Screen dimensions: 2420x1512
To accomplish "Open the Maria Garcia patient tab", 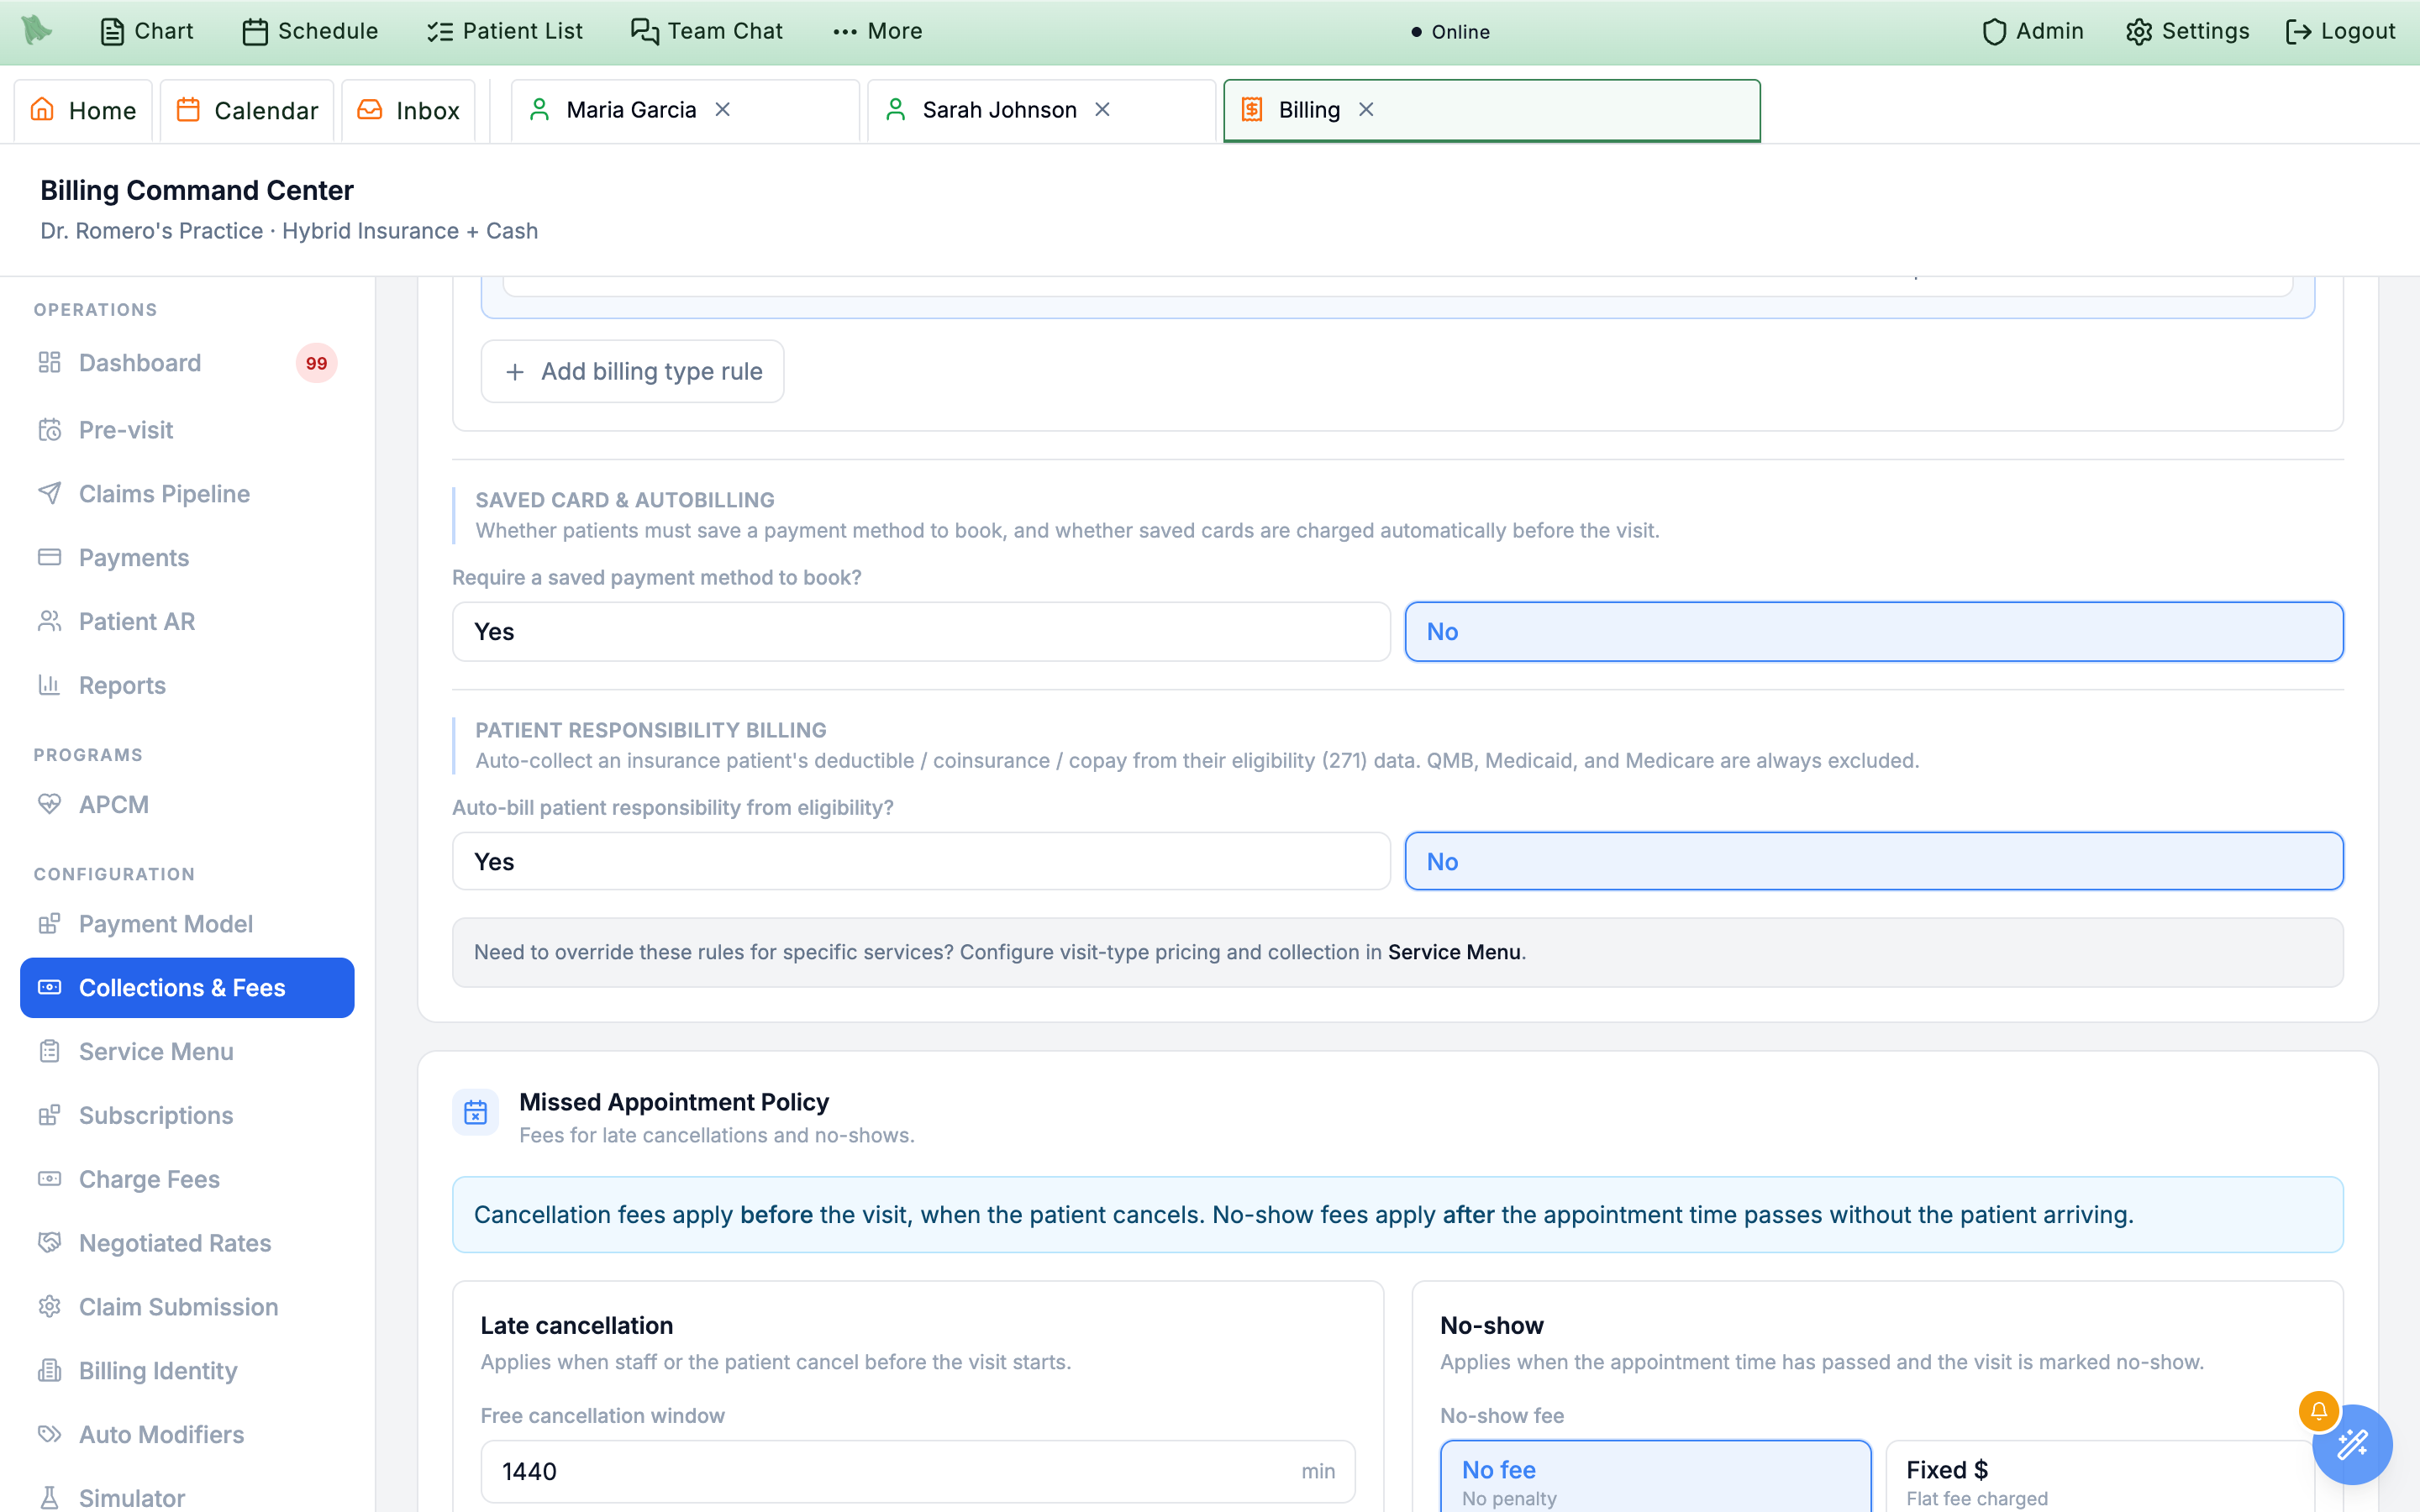I will [x=685, y=110].
